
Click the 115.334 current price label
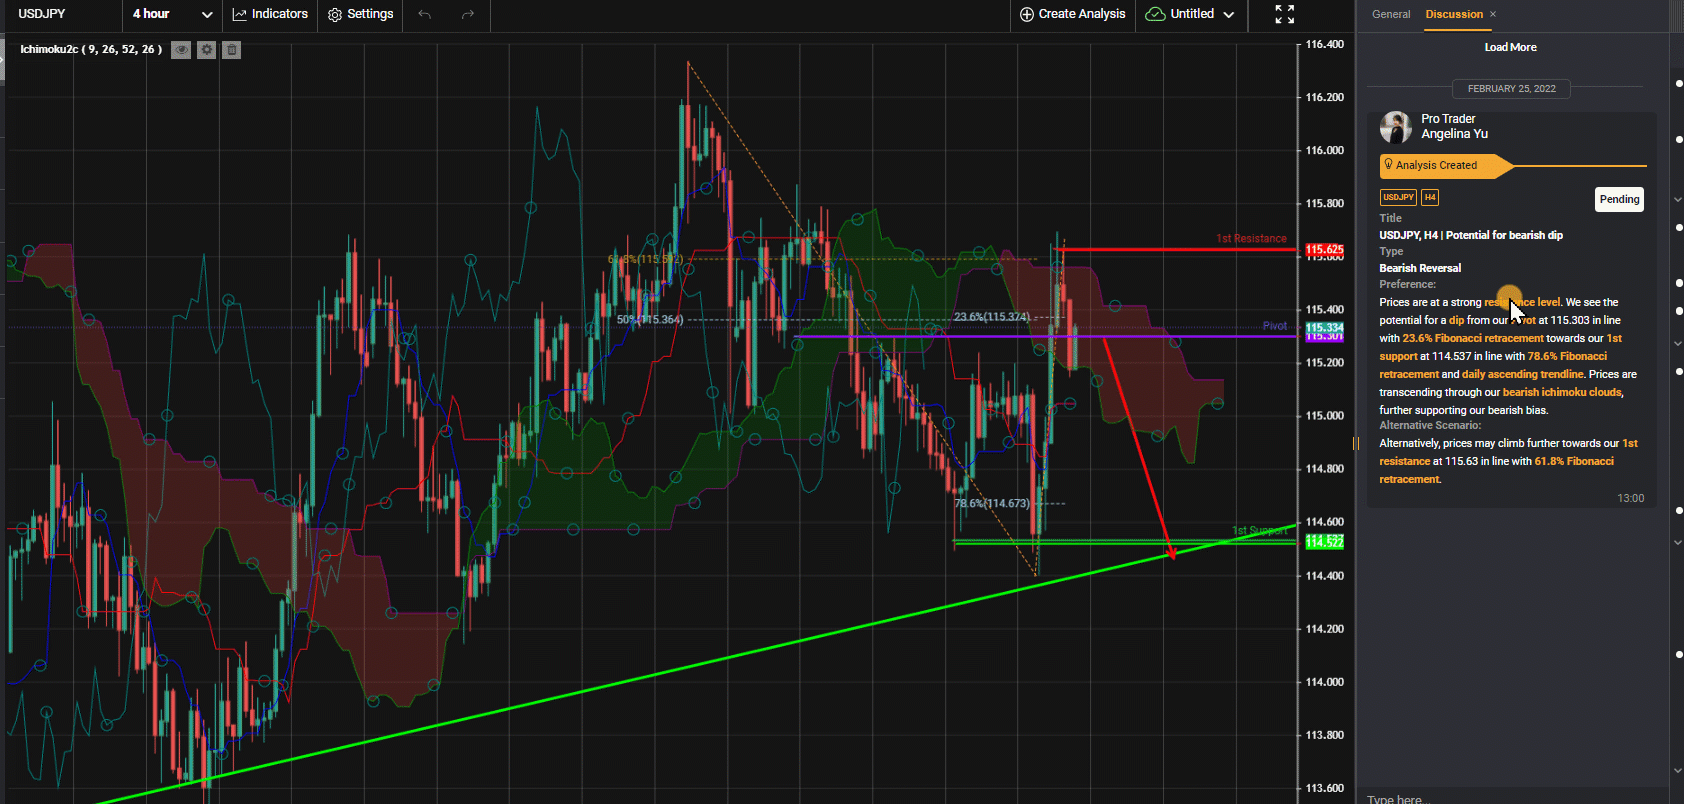(x=1324, y=328)
